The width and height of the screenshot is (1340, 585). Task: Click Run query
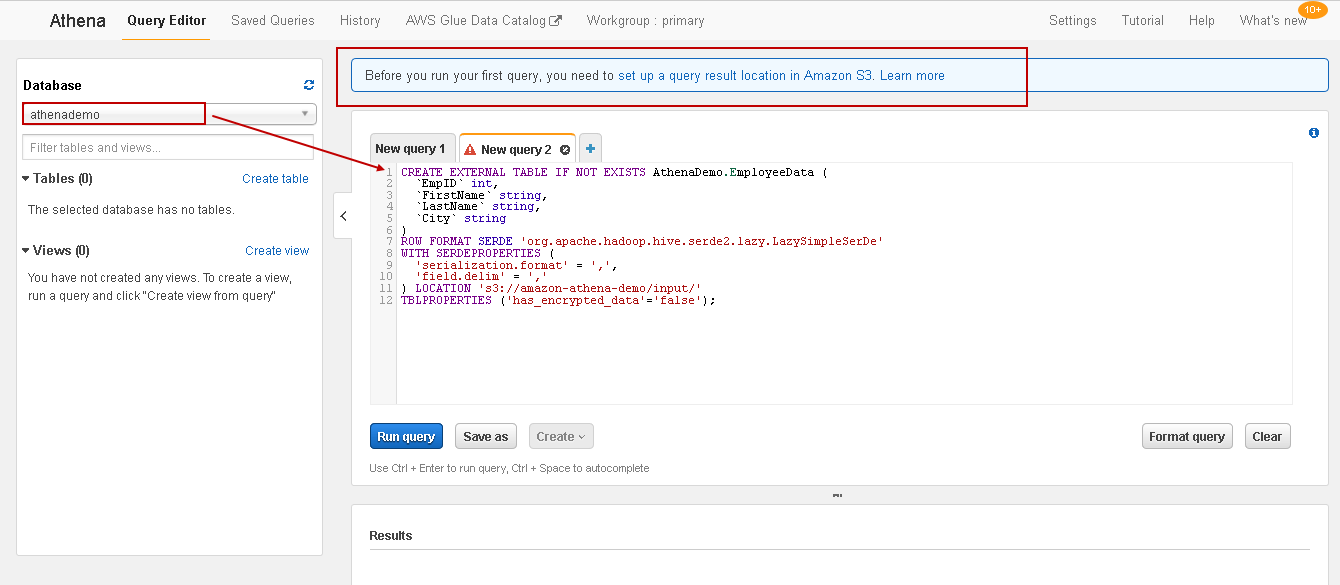[x=406, y=436]
